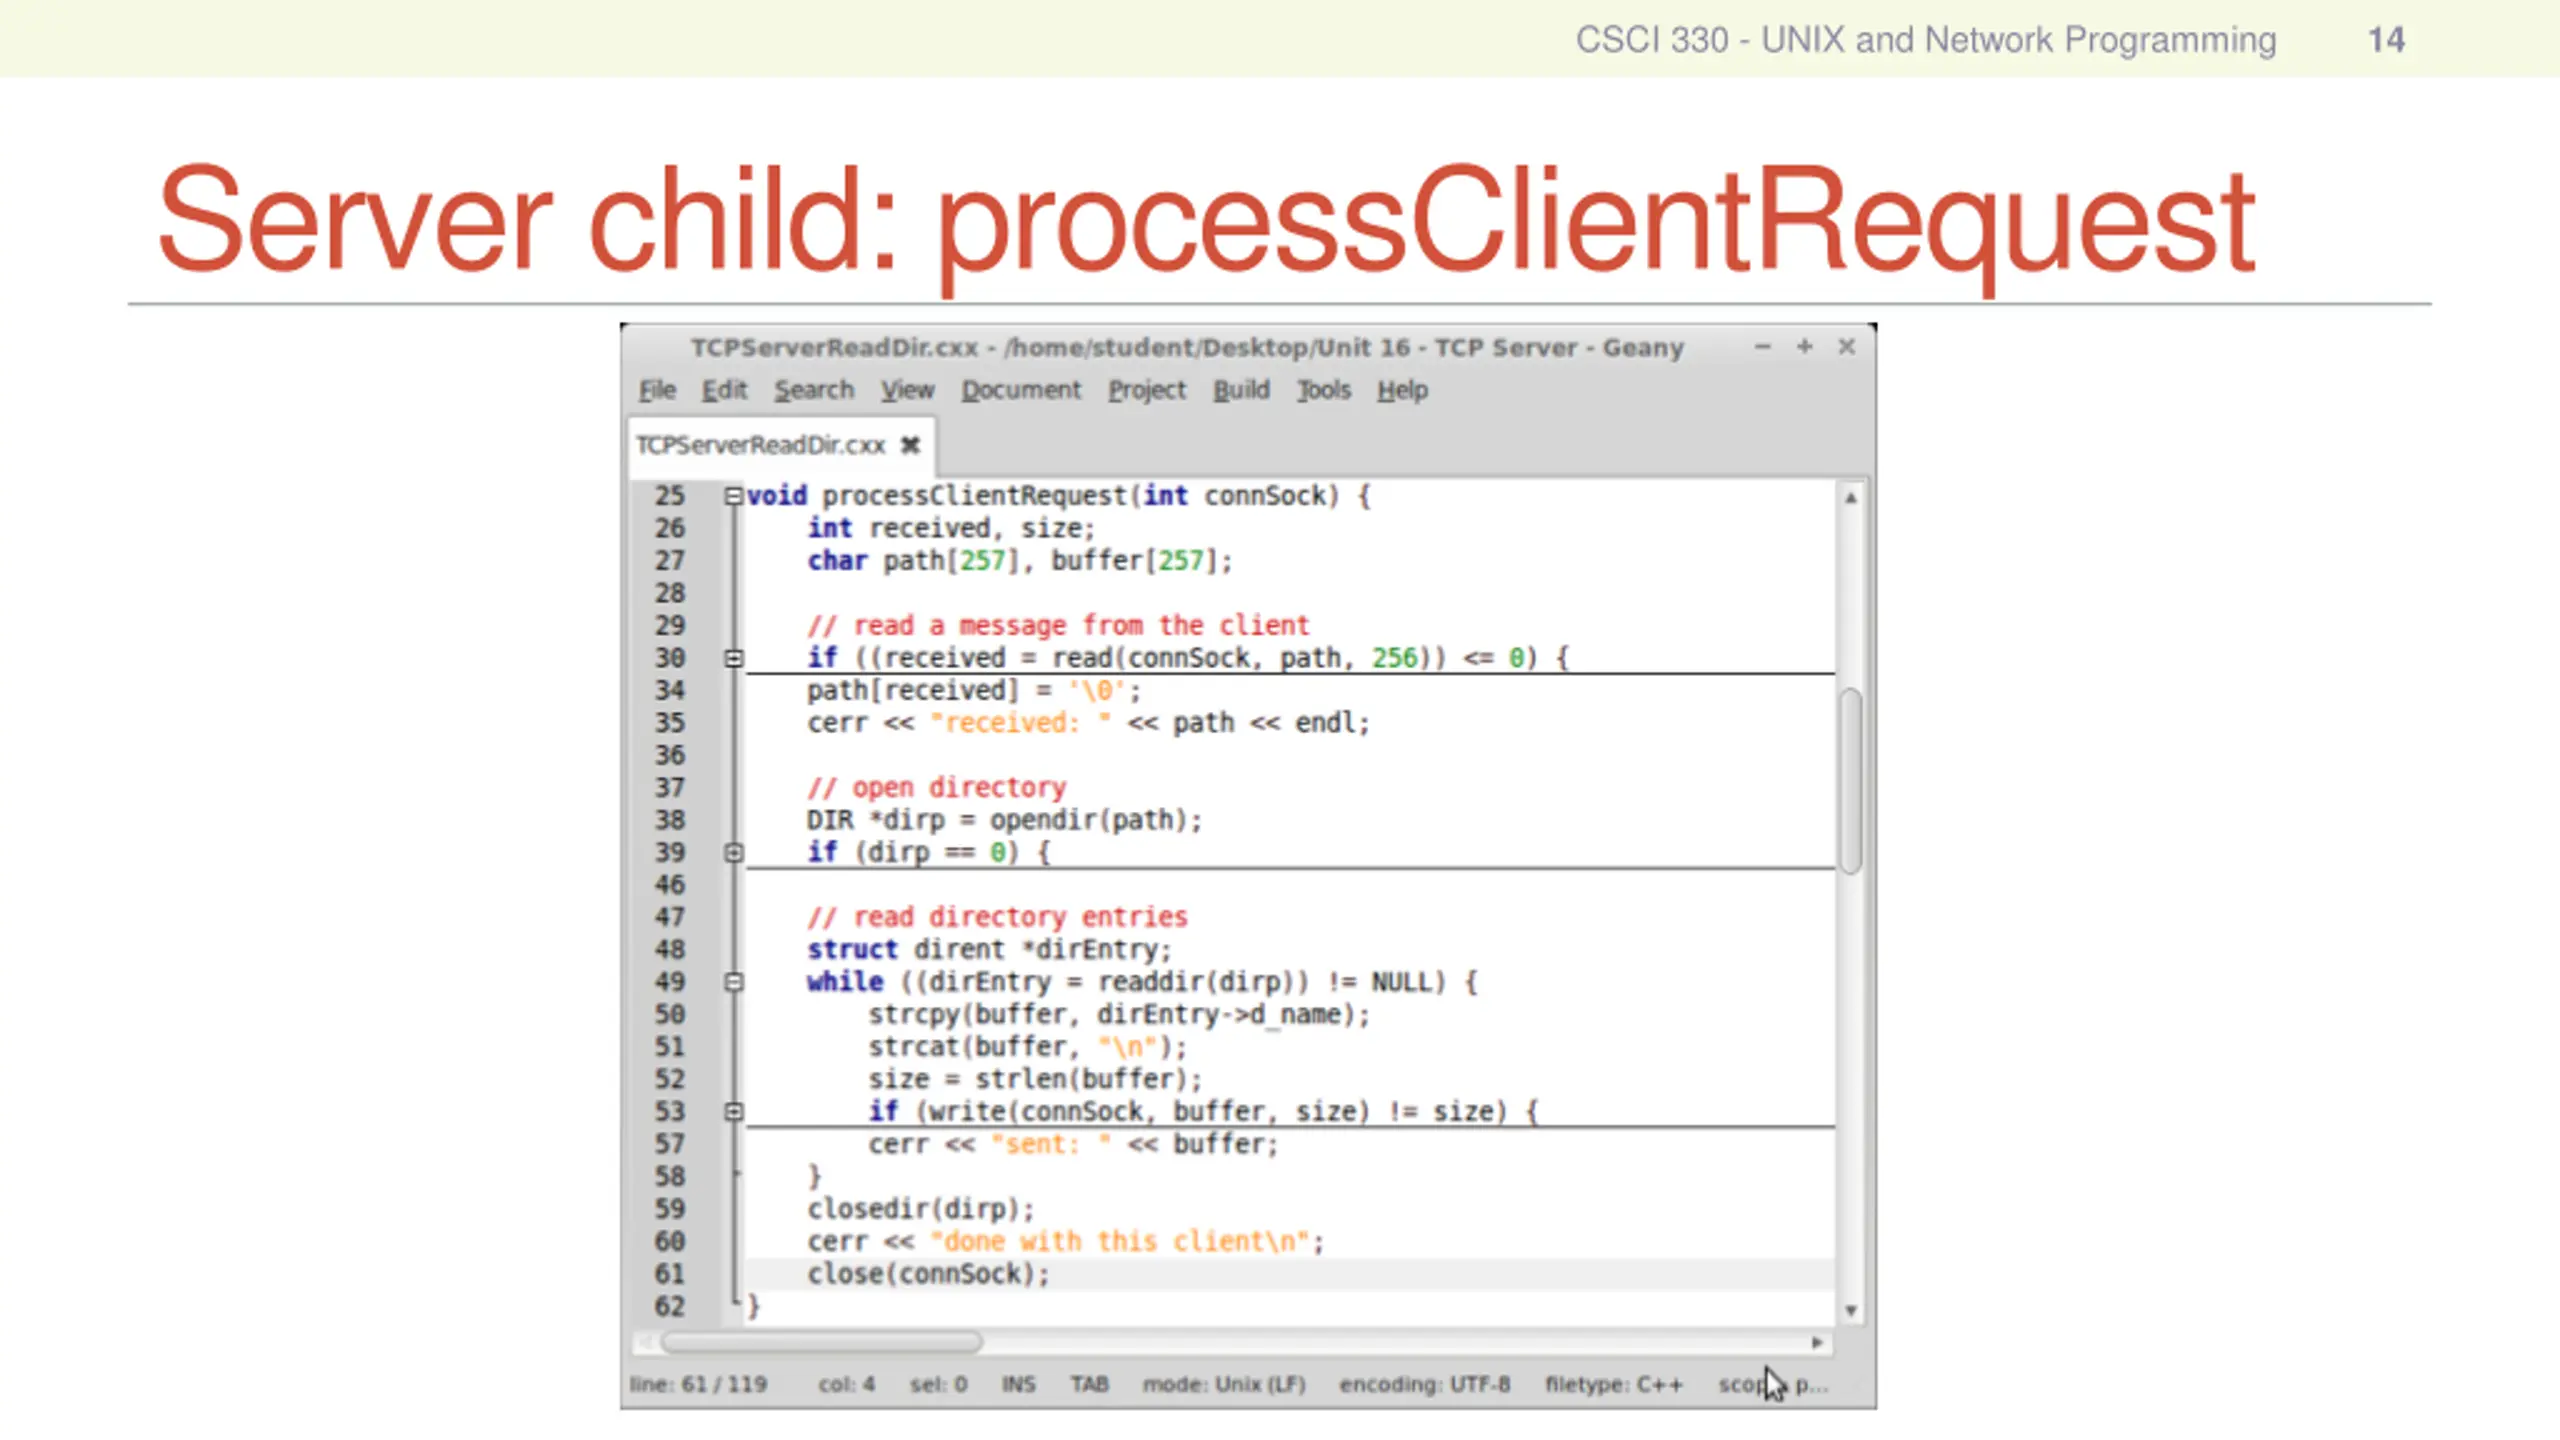This screenshot has width=2560, height=1440.
Task: Place cursor on line 61 close(connSock)
Action: pyautogui.click(x=929, y=1274)
